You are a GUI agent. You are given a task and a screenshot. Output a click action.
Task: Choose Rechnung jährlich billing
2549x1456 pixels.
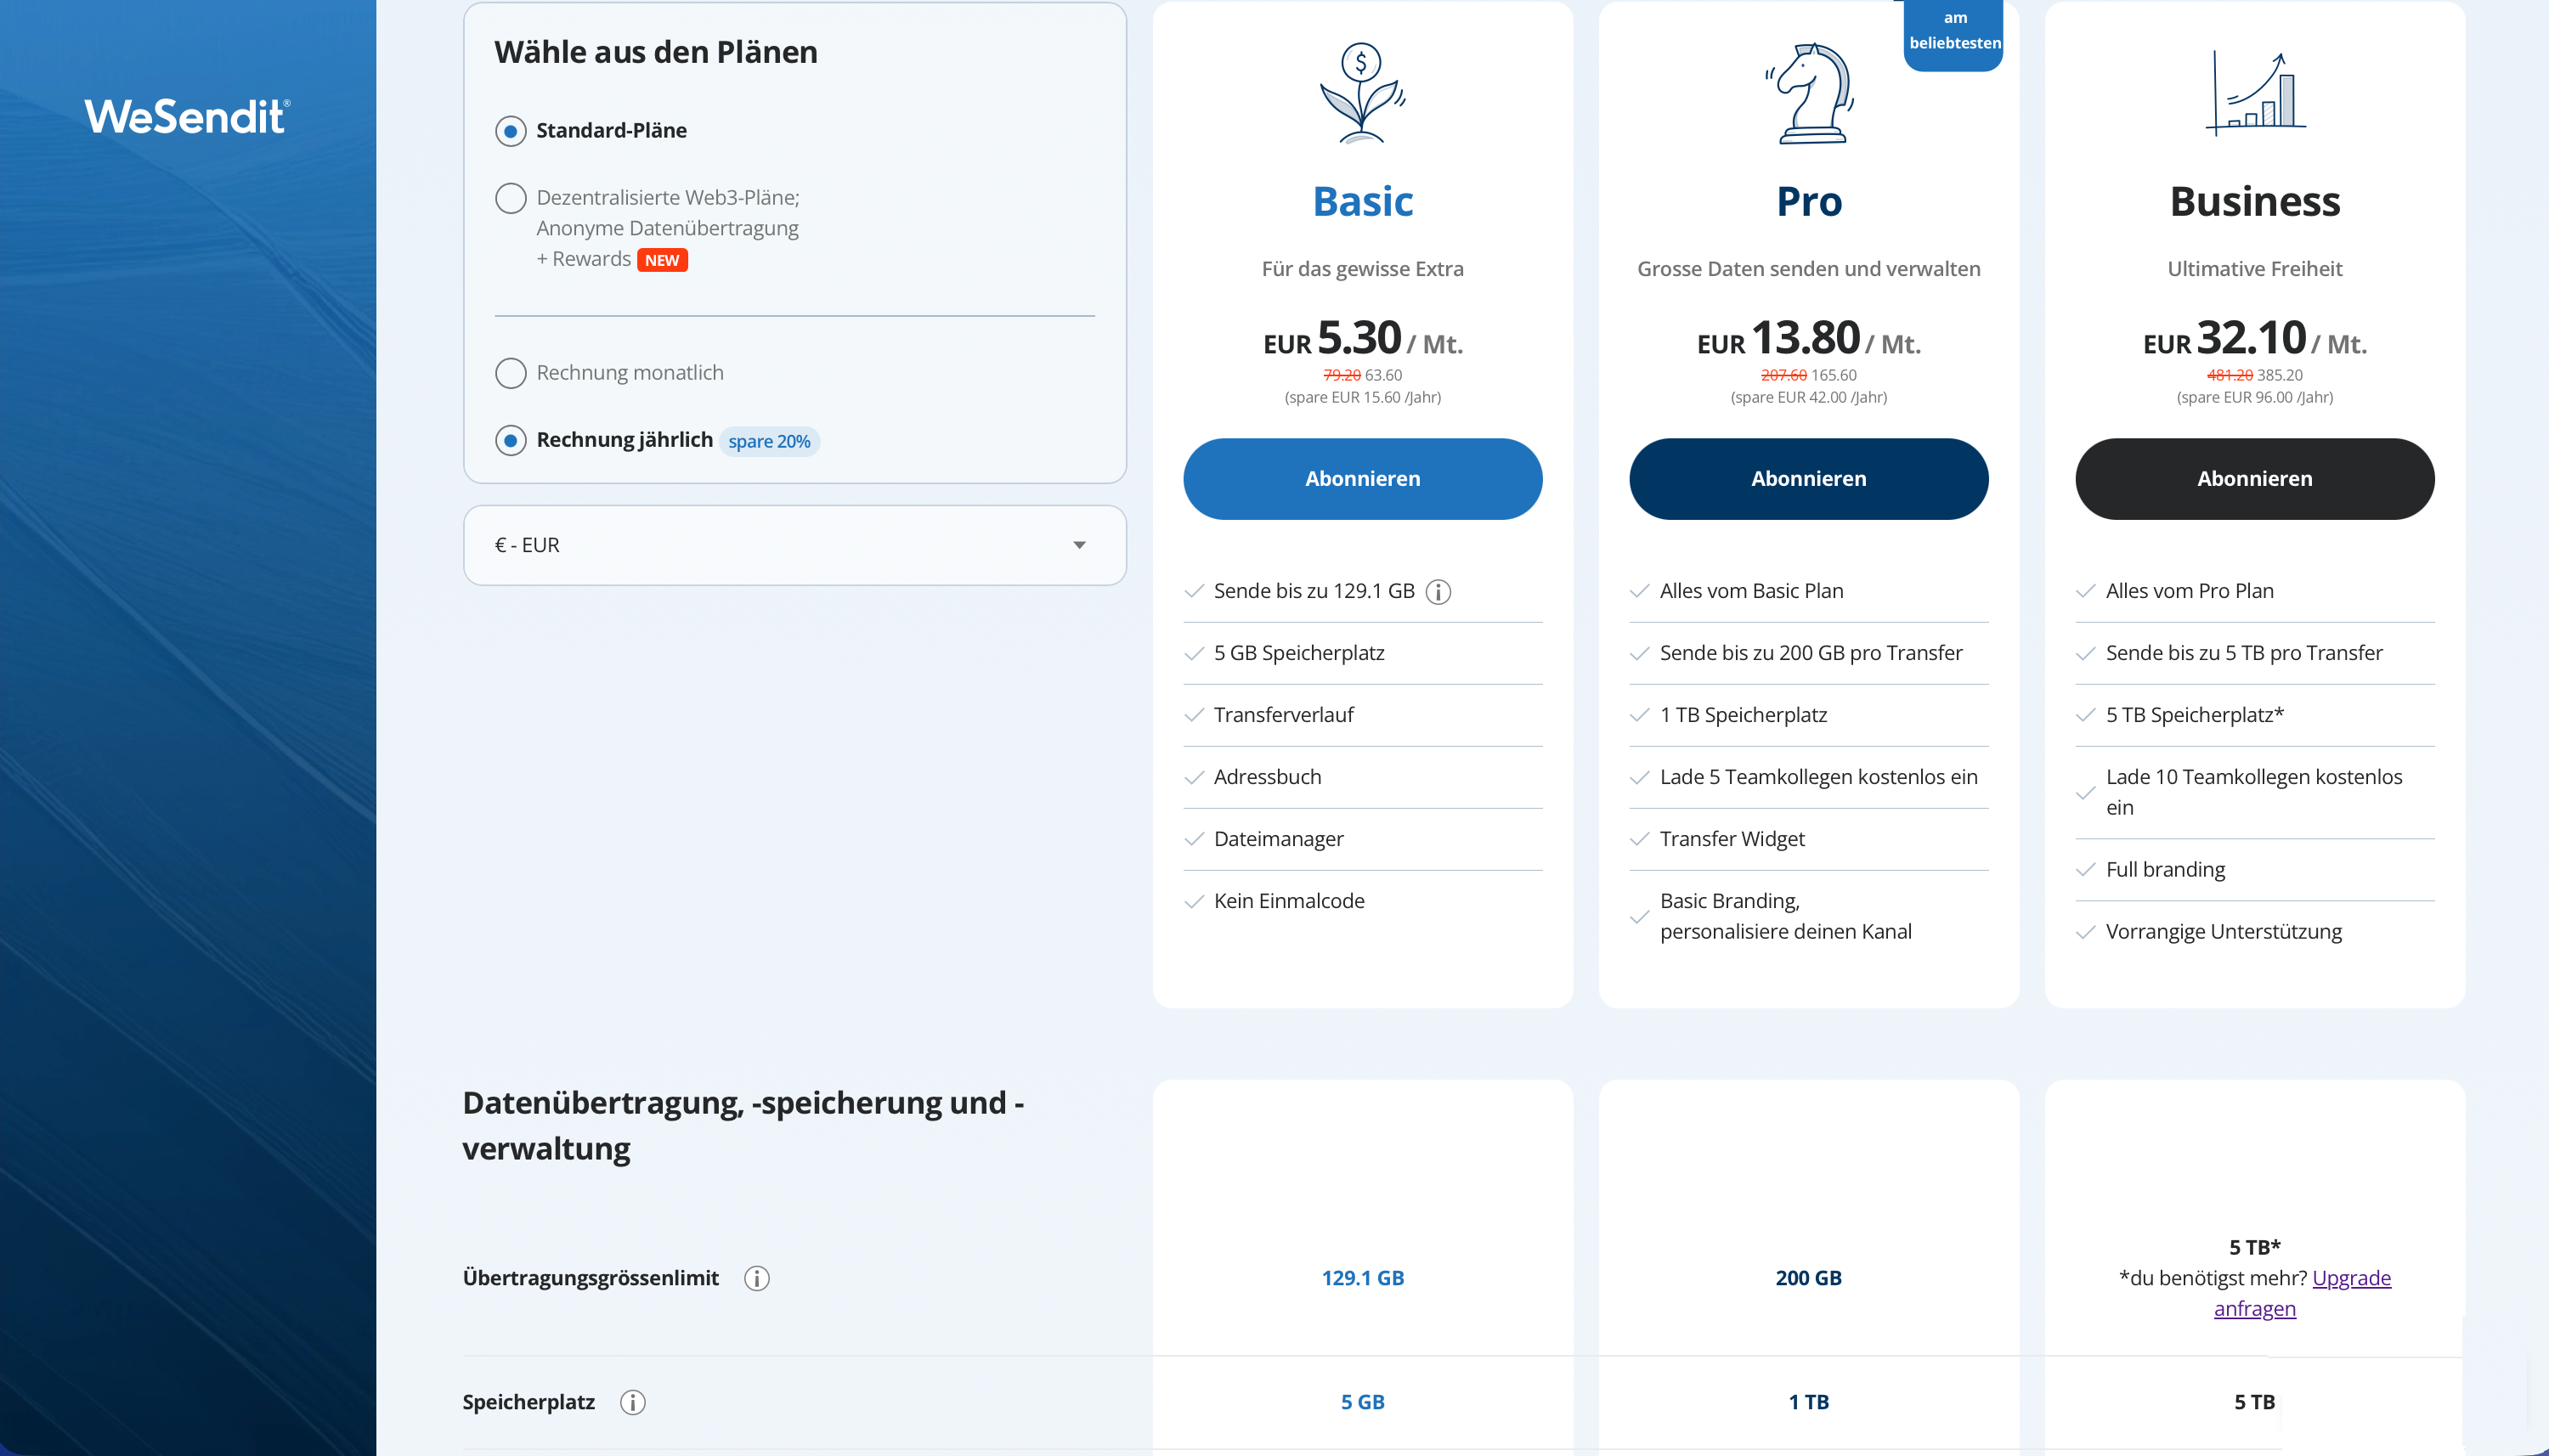(x=511, y=440)
